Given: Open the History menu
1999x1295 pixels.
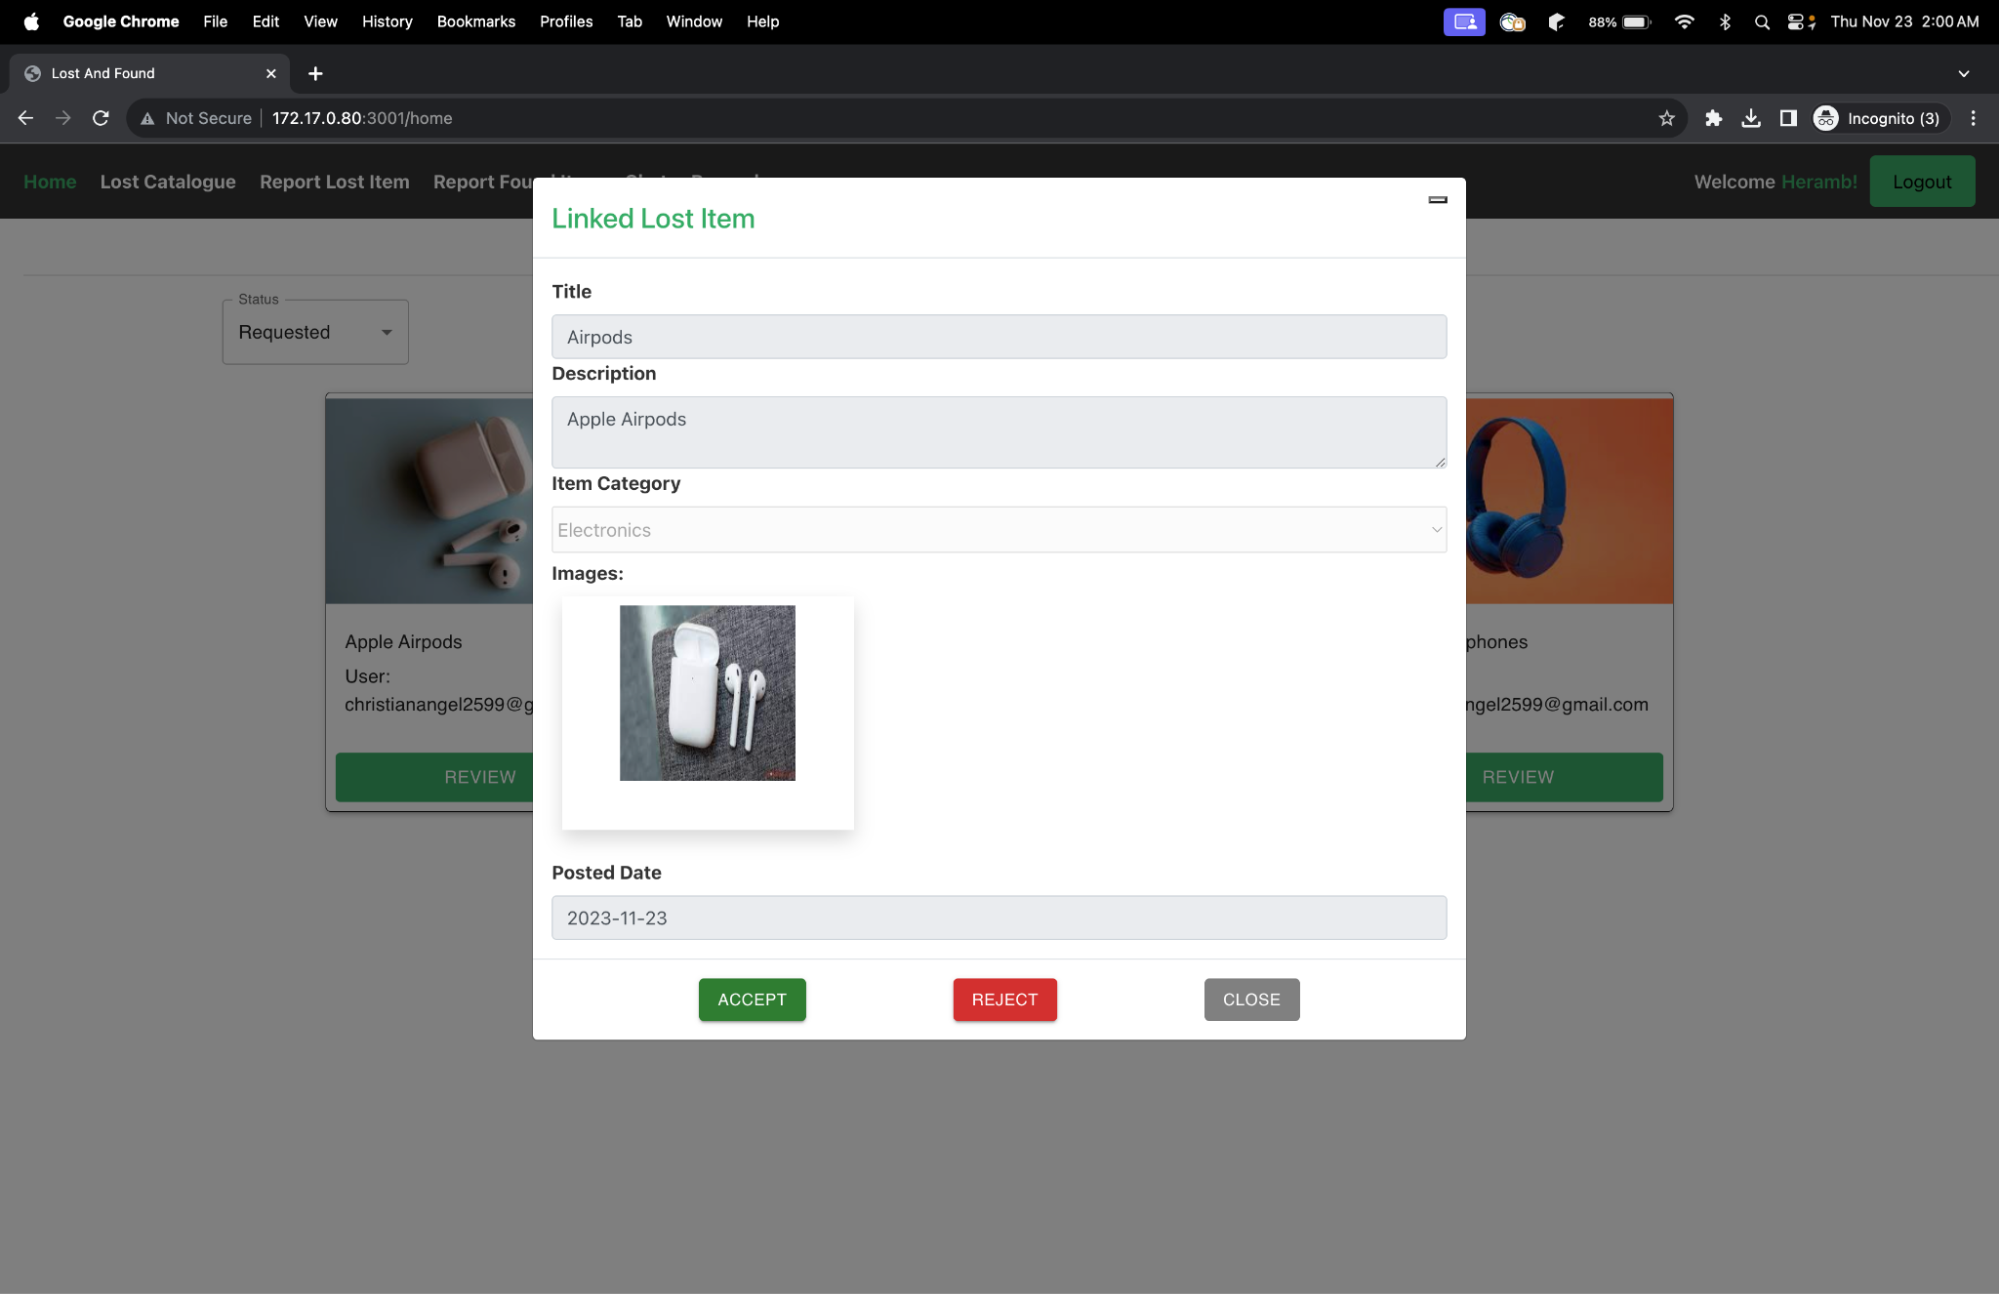Looking at the screenshot, I should 387,22.
